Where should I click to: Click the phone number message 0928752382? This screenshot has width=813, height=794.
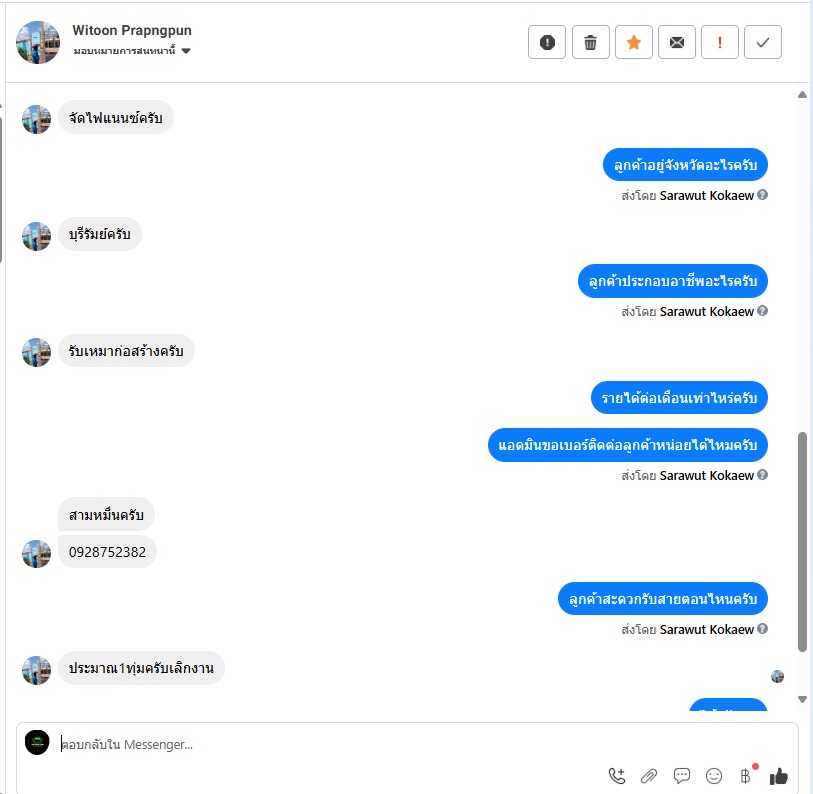(107, 552)
